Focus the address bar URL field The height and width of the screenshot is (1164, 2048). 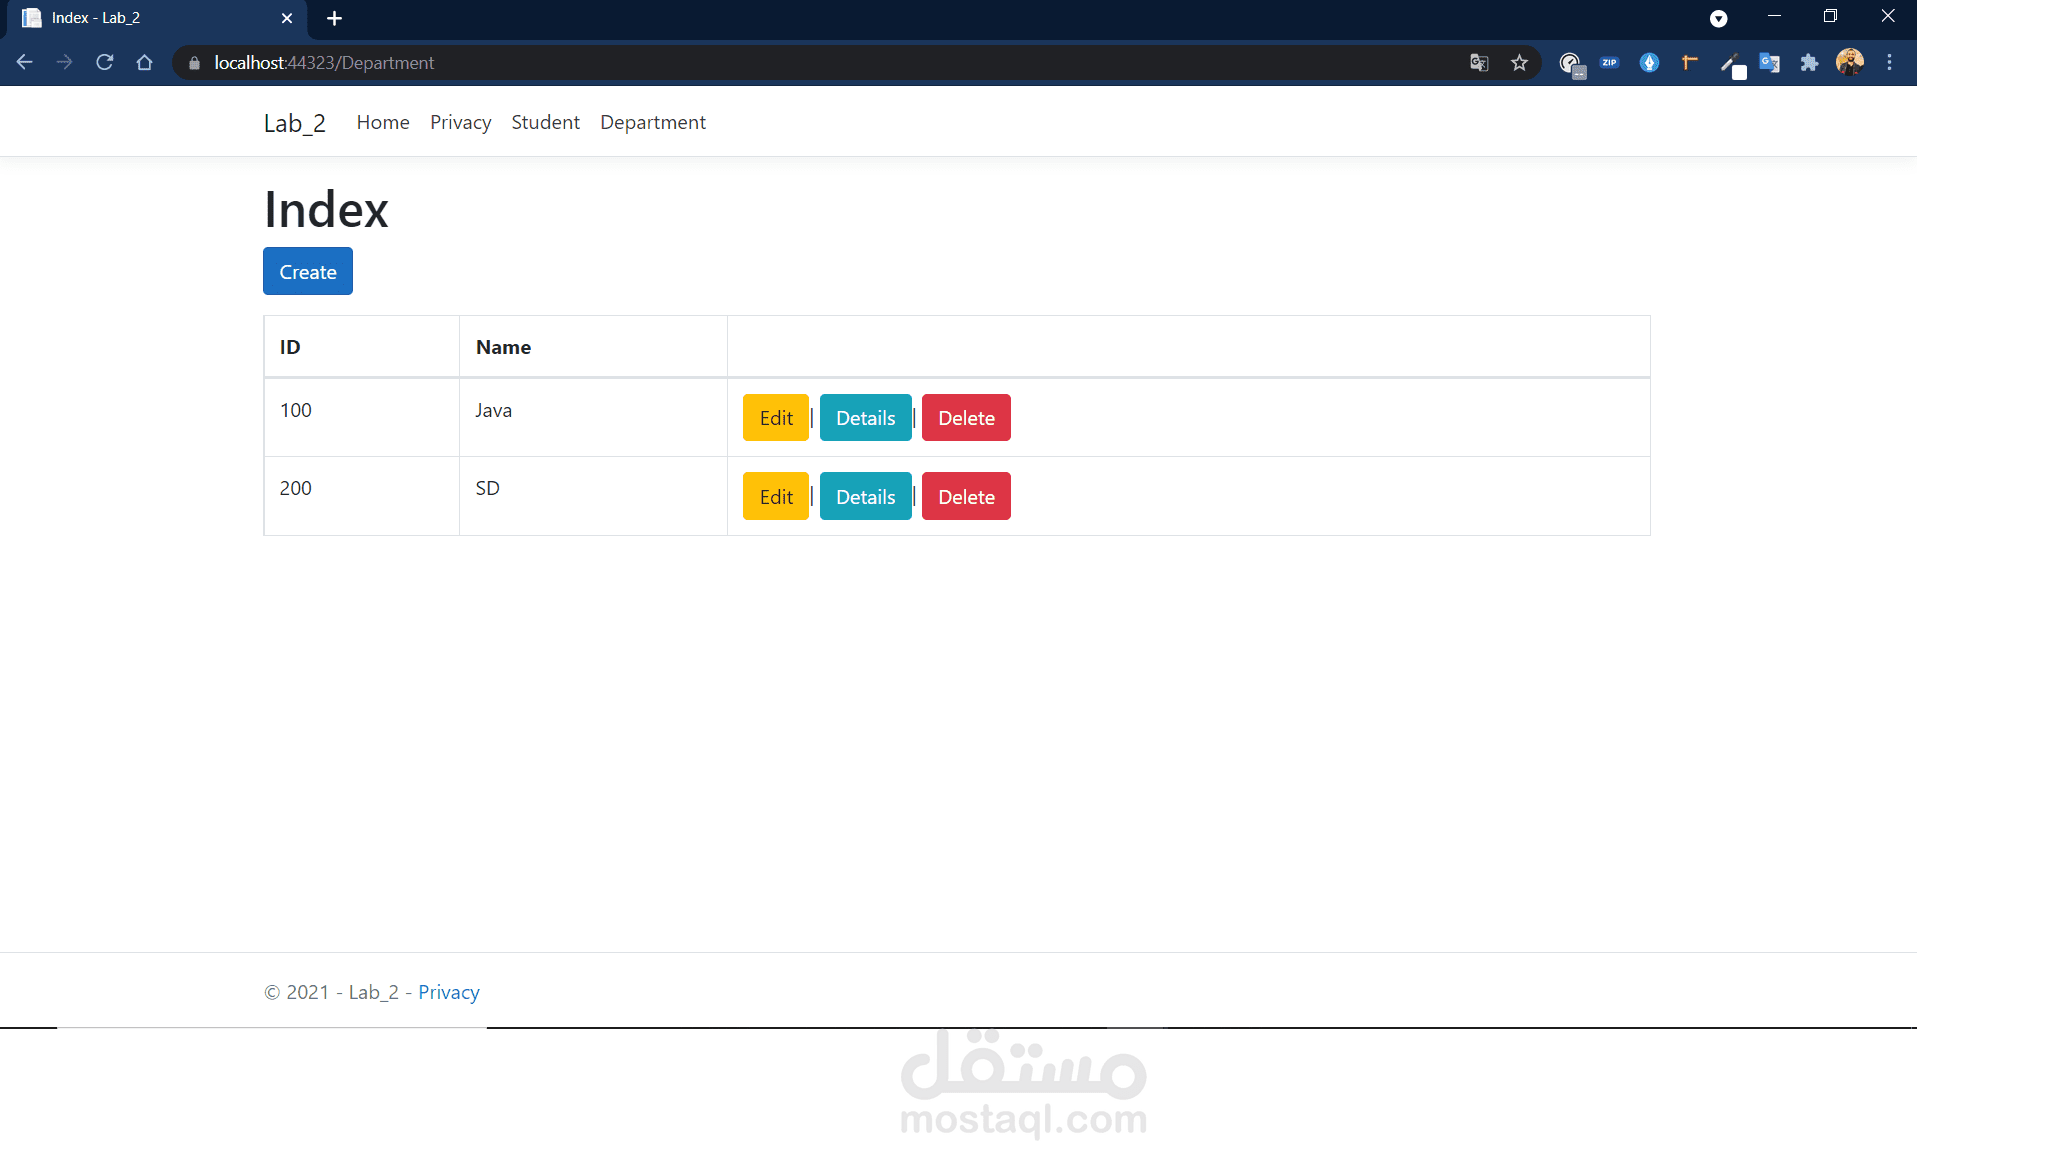(800, 63)
